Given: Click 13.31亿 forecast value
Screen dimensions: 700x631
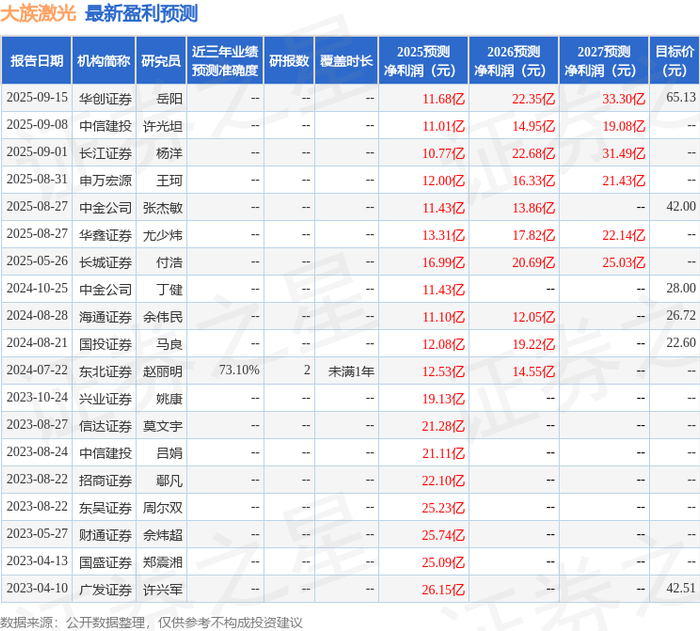Looking at the screenshot, I should (x=443, y=235).
